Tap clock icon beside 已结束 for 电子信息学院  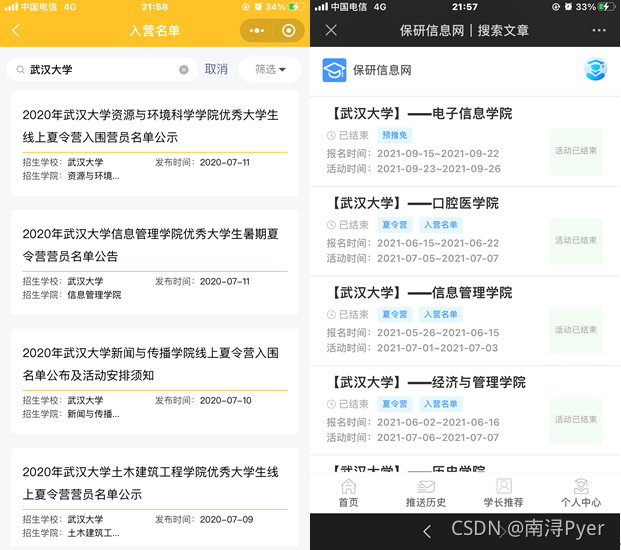click(331, 135)
